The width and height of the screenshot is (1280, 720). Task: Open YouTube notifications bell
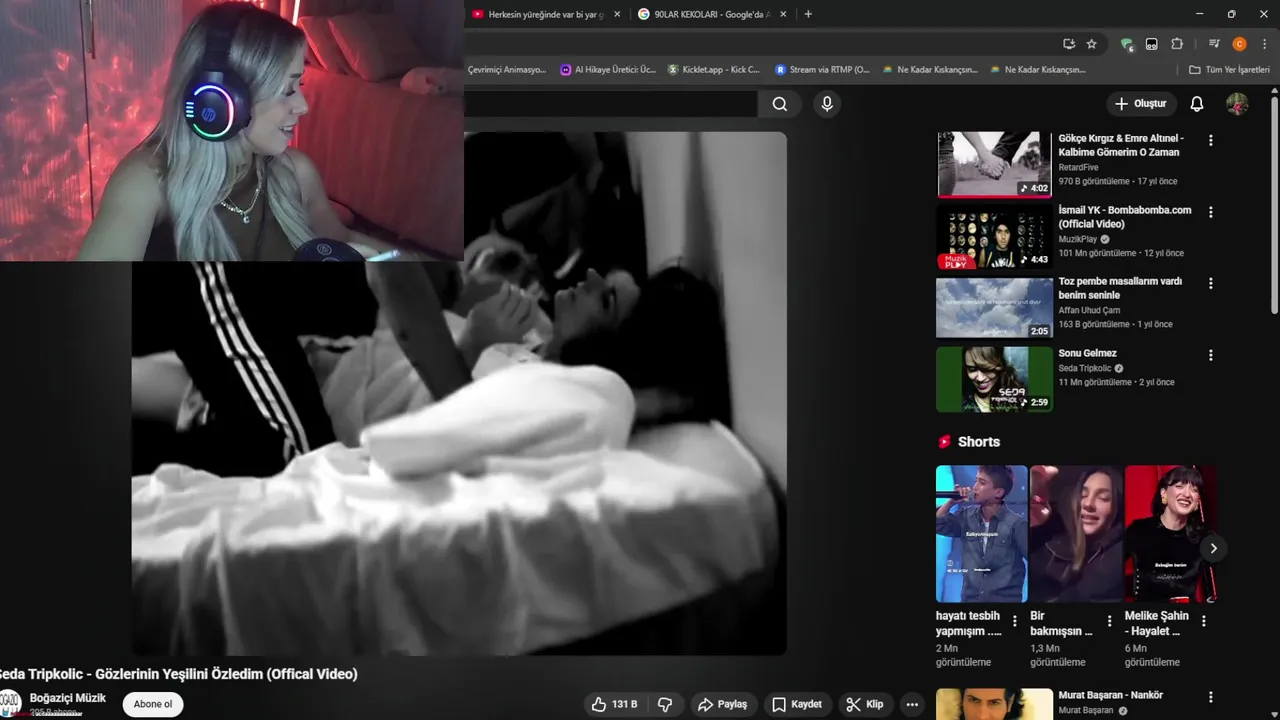click(1197, 104)
